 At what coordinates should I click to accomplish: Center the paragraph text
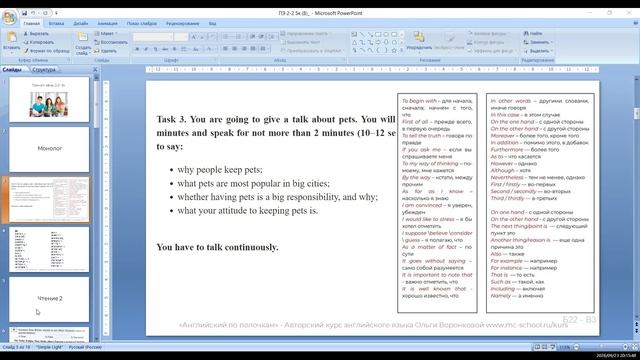click(x=235, y=49)
